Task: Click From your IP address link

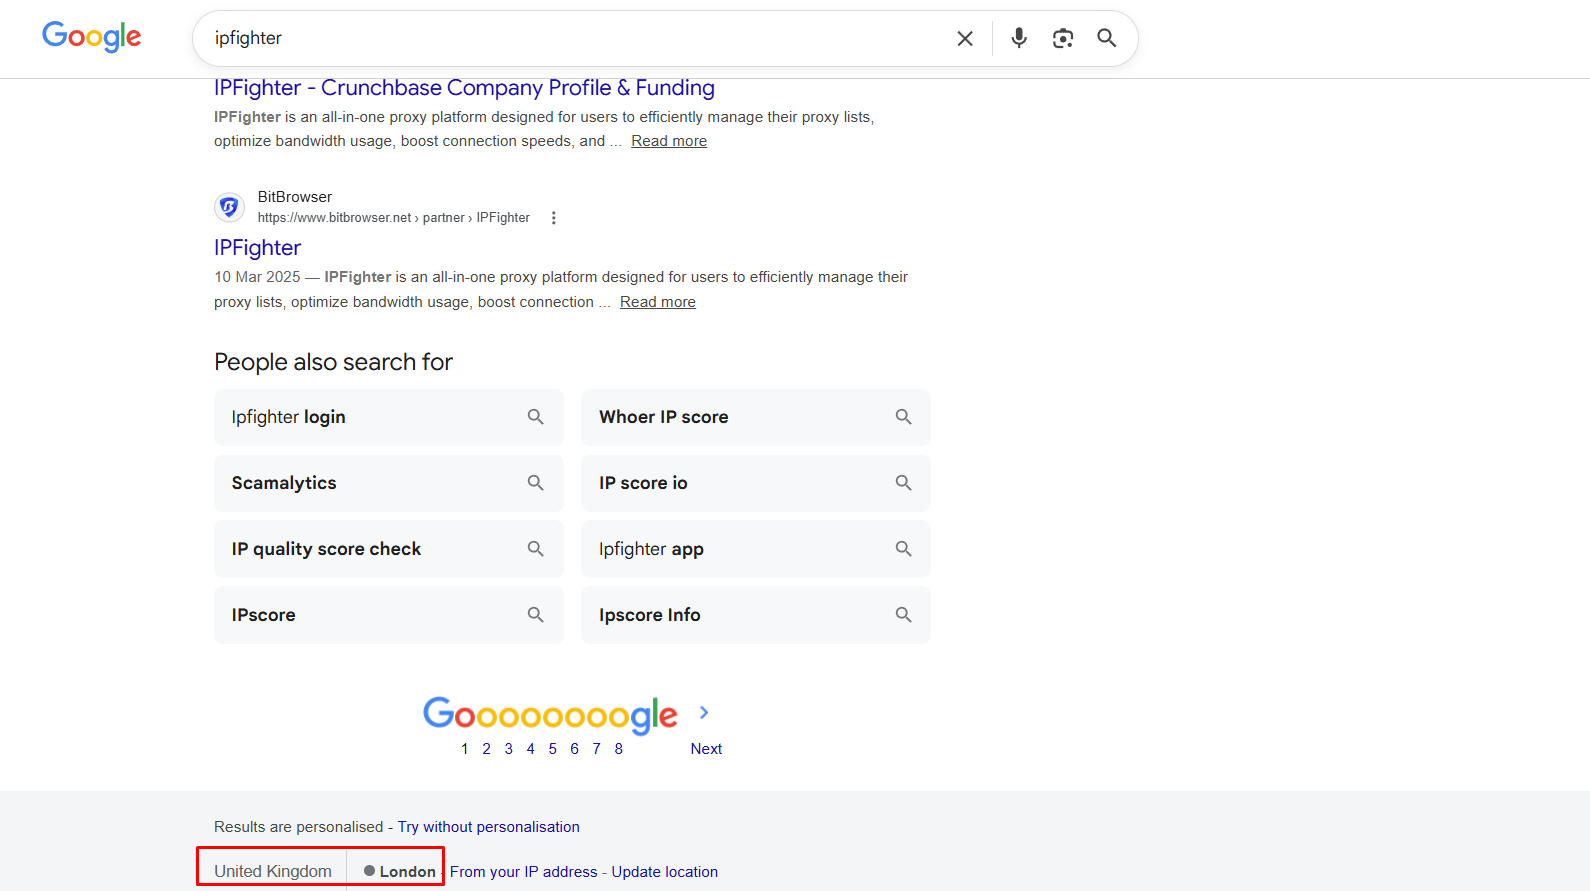Action: (x=524, y=872)
